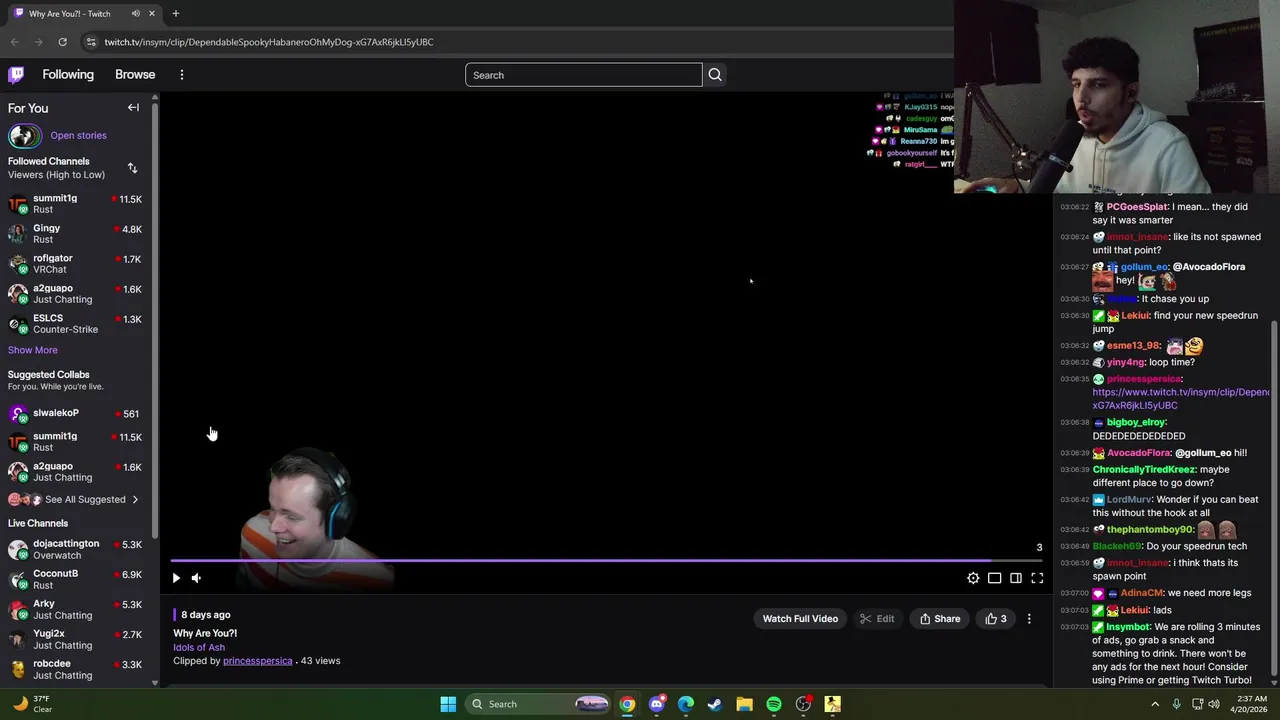This screenshot has width=1280, height=720.
Task: Open the Following page
Action: point(68,75)
